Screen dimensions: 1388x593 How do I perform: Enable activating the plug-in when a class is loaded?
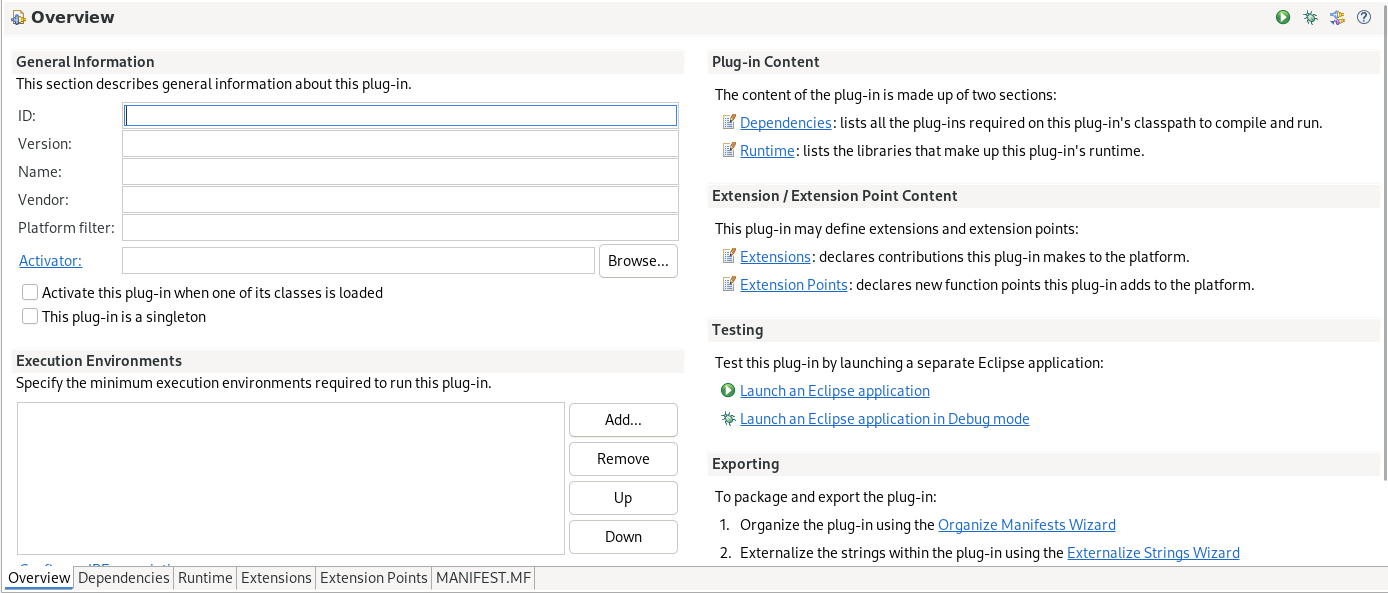(30, 293)
